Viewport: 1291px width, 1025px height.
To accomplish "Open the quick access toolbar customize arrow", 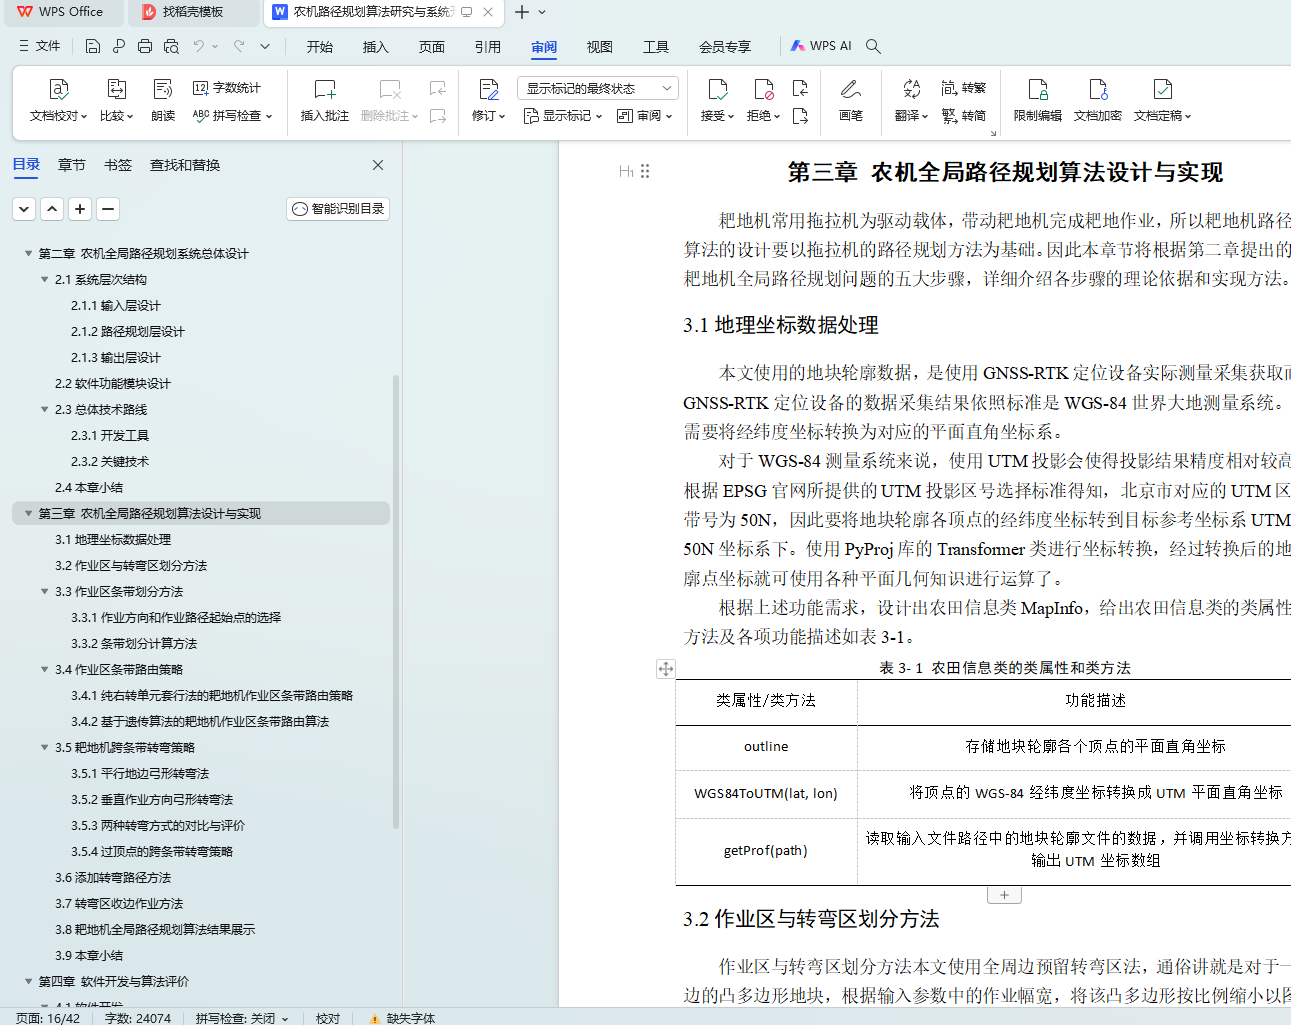I will click(x=265, y=46).
